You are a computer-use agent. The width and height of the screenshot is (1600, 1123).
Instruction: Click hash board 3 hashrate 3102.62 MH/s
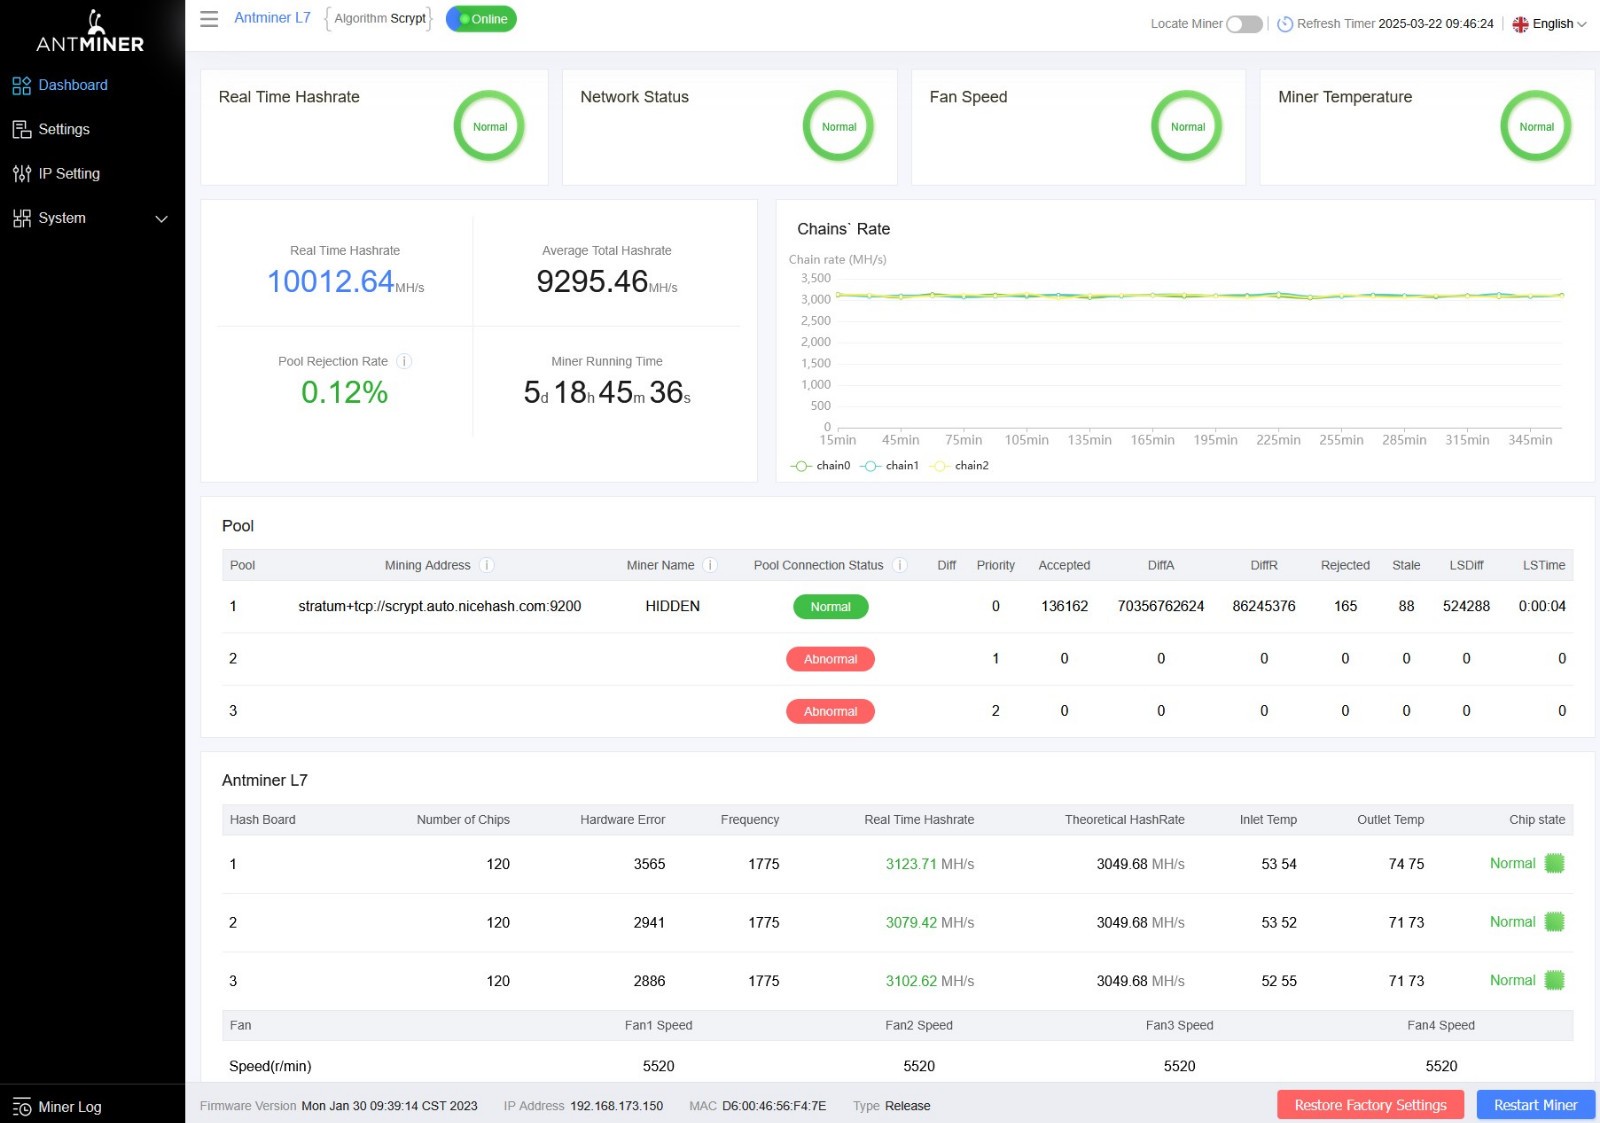pos(929,982)
